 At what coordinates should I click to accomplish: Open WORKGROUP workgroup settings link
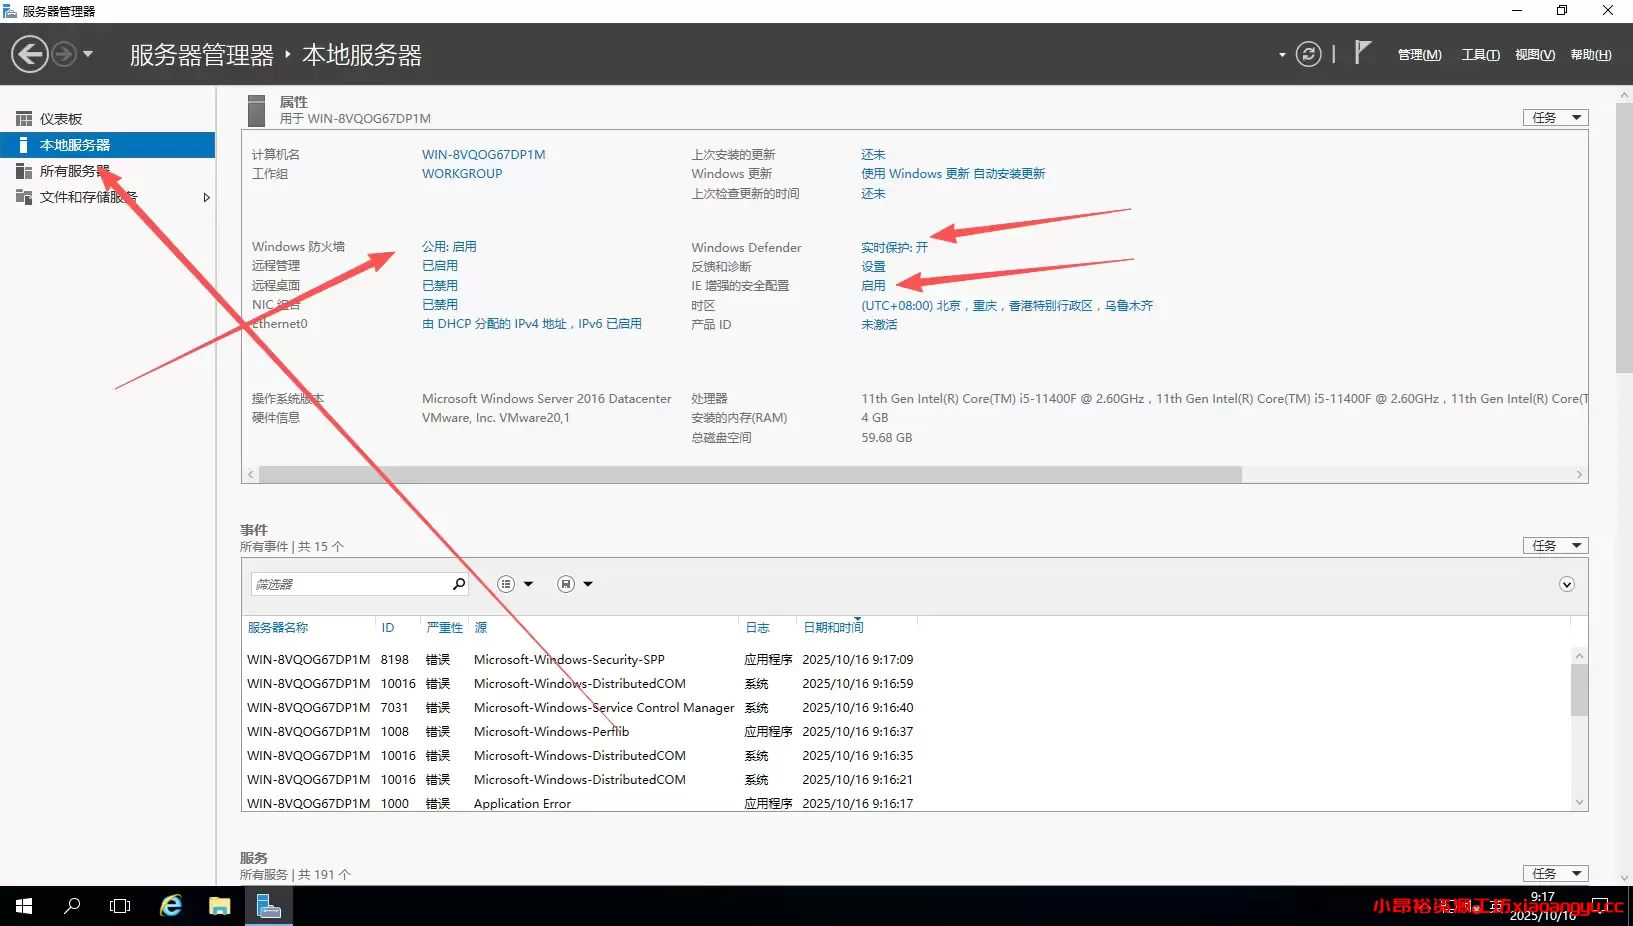[x=461, y=173]
